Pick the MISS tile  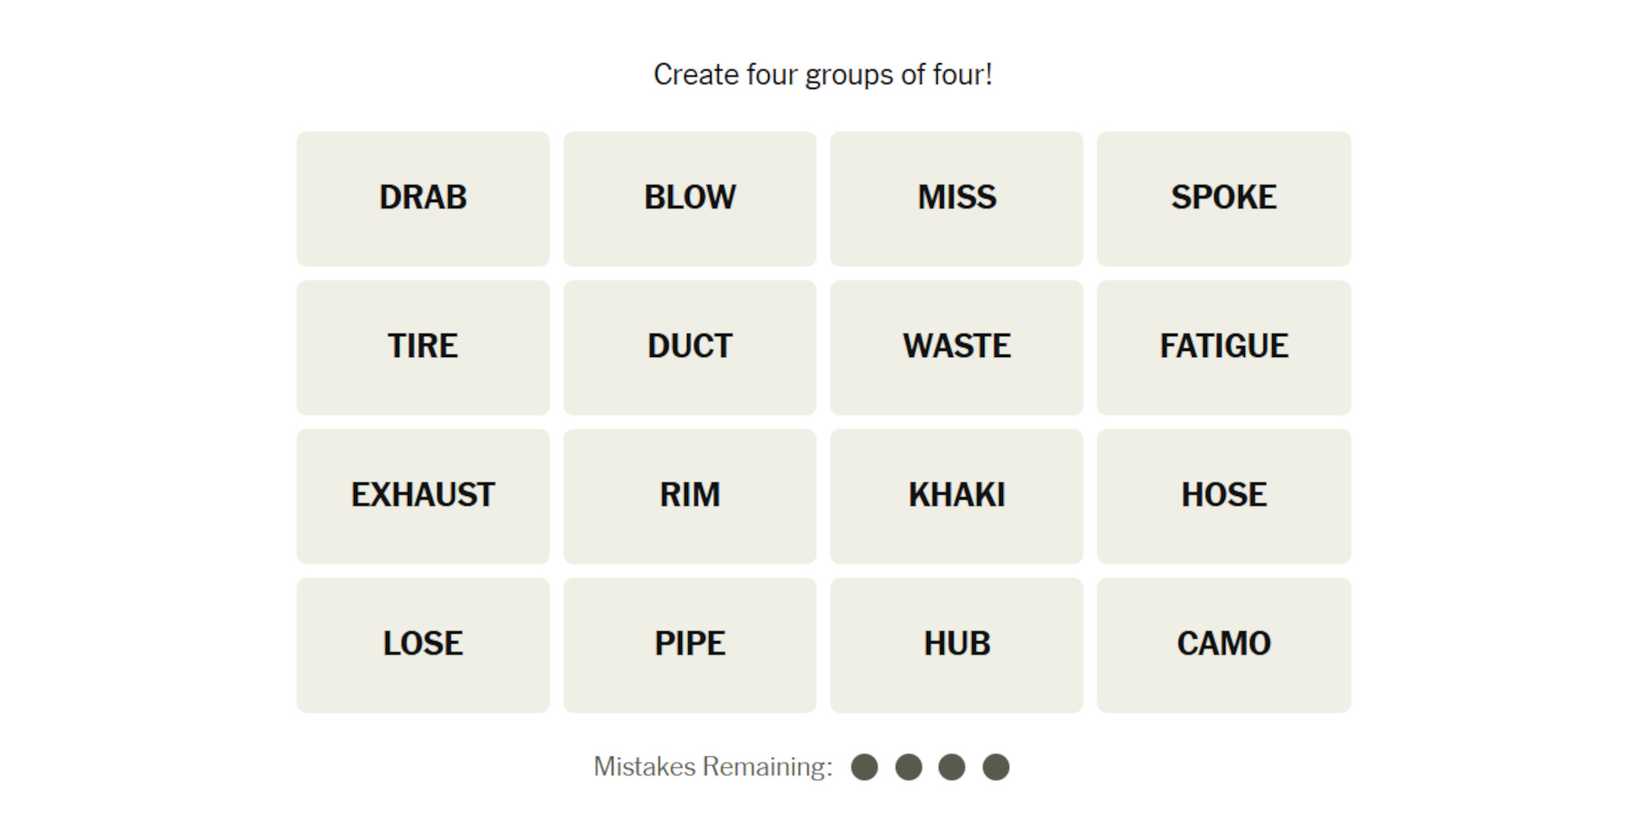957,198
